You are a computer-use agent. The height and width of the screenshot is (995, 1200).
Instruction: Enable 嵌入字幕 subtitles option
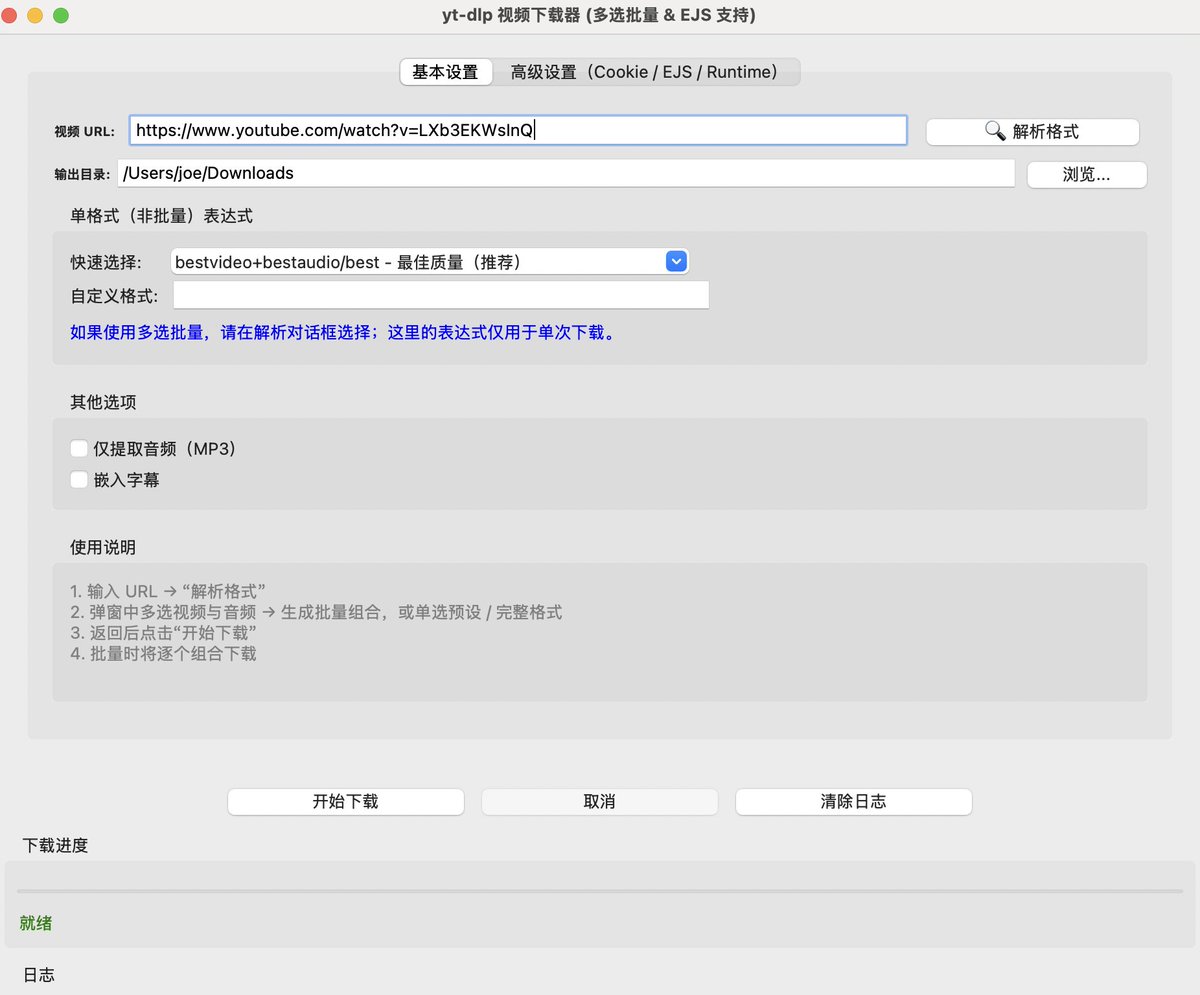point(79,479)
